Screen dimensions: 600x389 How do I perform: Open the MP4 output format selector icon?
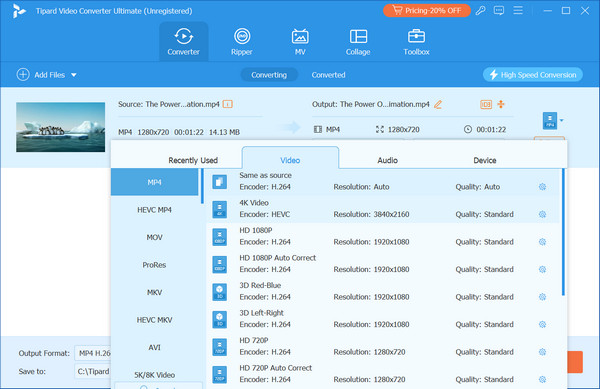tap(550, 120)
